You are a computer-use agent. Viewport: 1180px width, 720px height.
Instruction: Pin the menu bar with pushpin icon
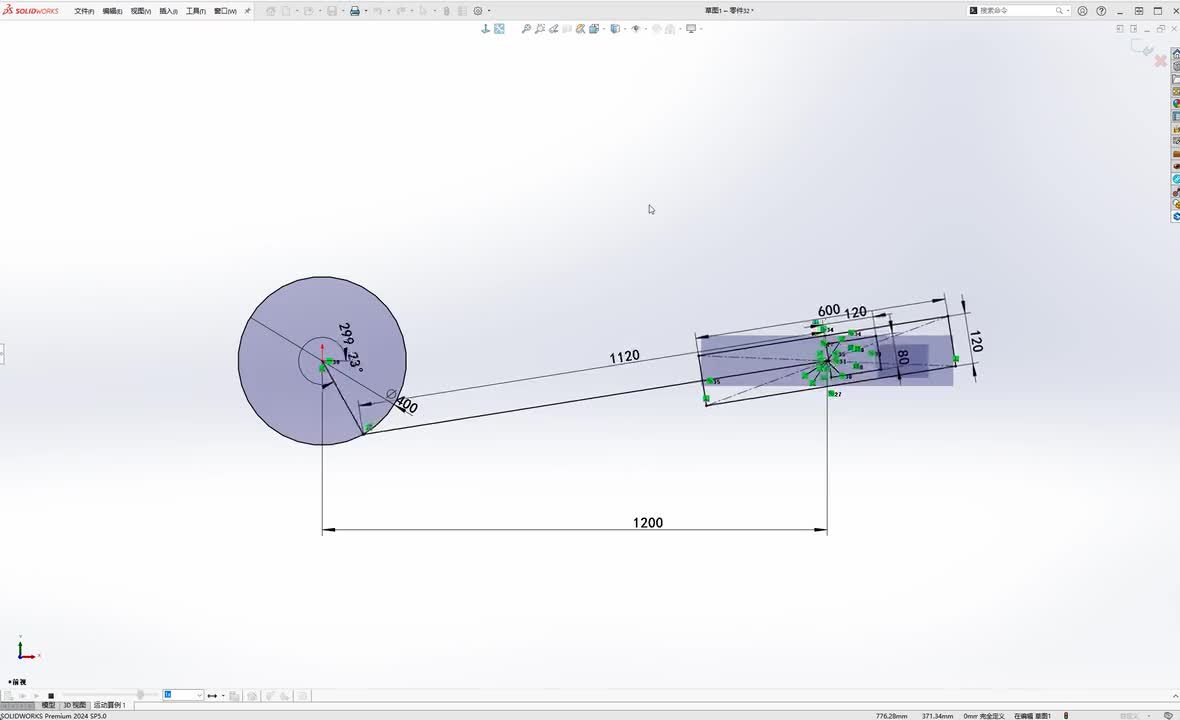(x=248, y=11)
